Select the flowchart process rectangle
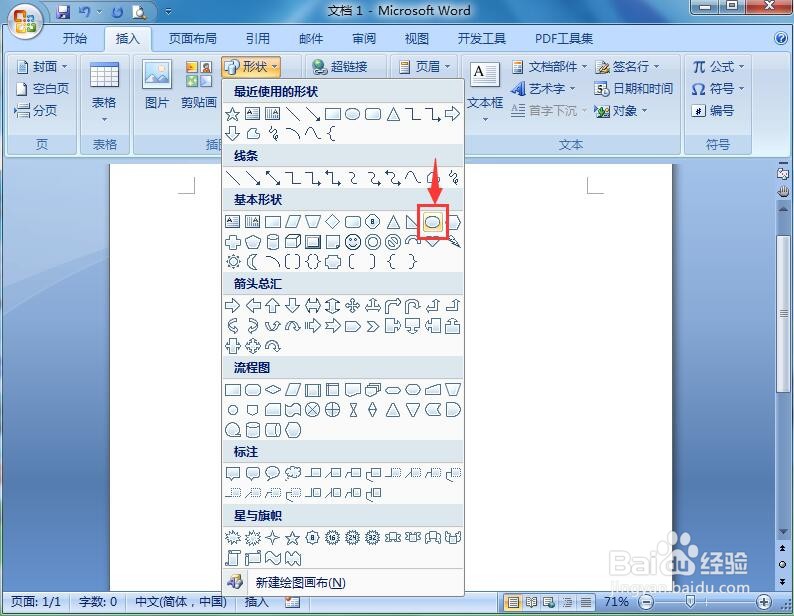This screenshot has height=616, width=794. pyautogui.click(x=233, y=390)
